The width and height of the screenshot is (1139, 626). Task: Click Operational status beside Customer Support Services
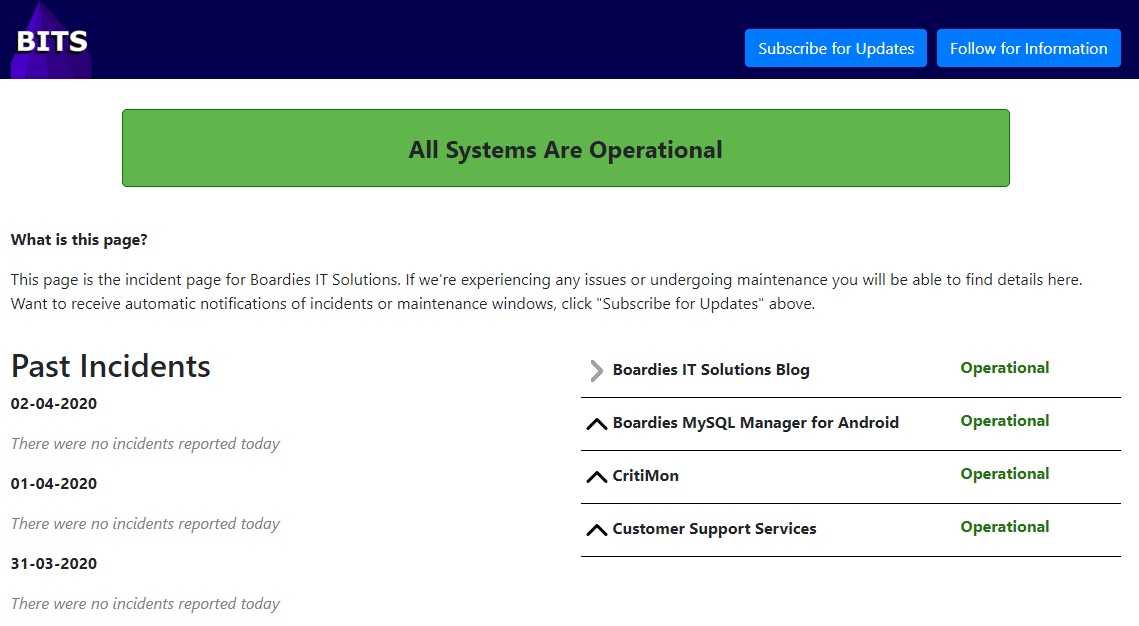pos(1004,527)
